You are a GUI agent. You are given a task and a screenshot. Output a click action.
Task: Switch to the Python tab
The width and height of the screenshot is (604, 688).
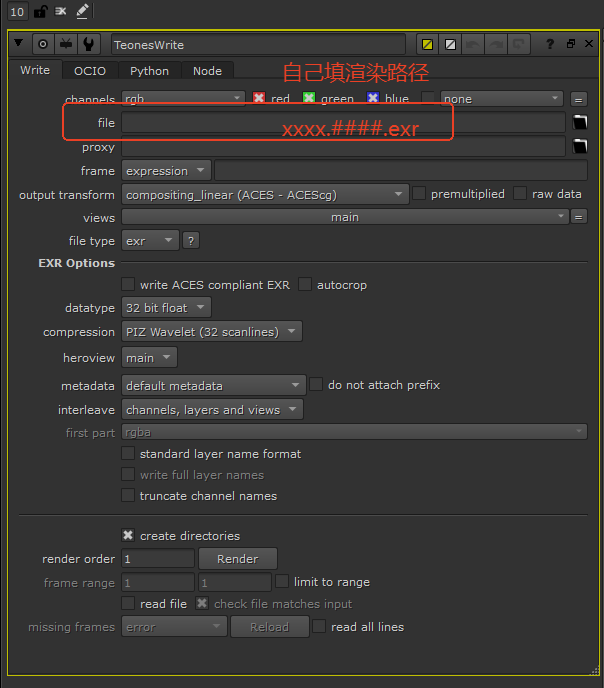[x=149, y=71]
